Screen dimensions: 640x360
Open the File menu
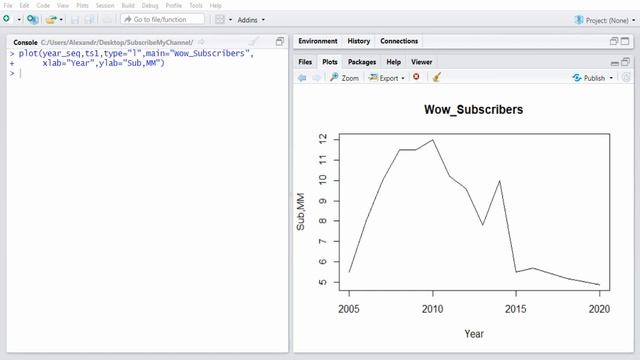[x=8, y=5]
